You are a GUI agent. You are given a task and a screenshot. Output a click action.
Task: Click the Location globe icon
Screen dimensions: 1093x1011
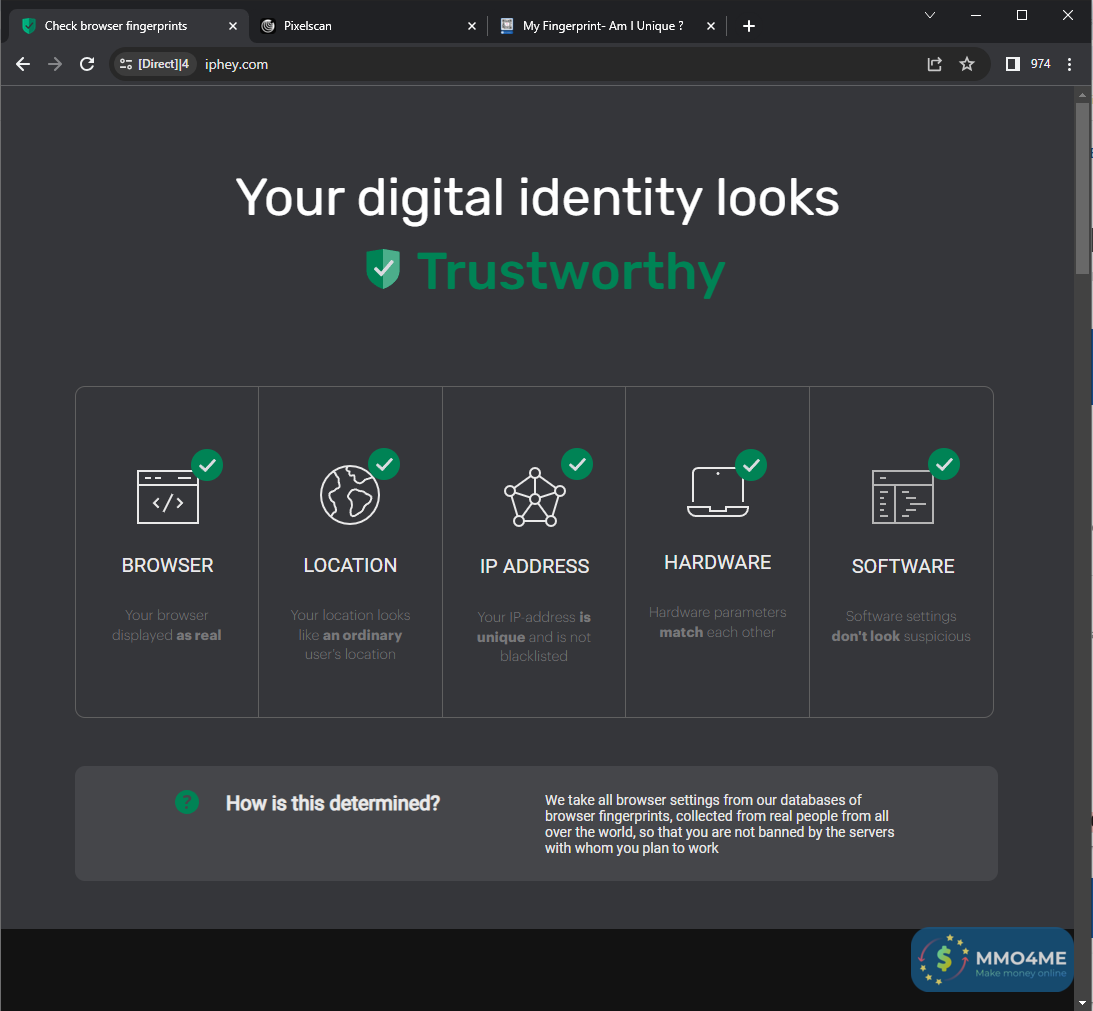tap(350, 494)
